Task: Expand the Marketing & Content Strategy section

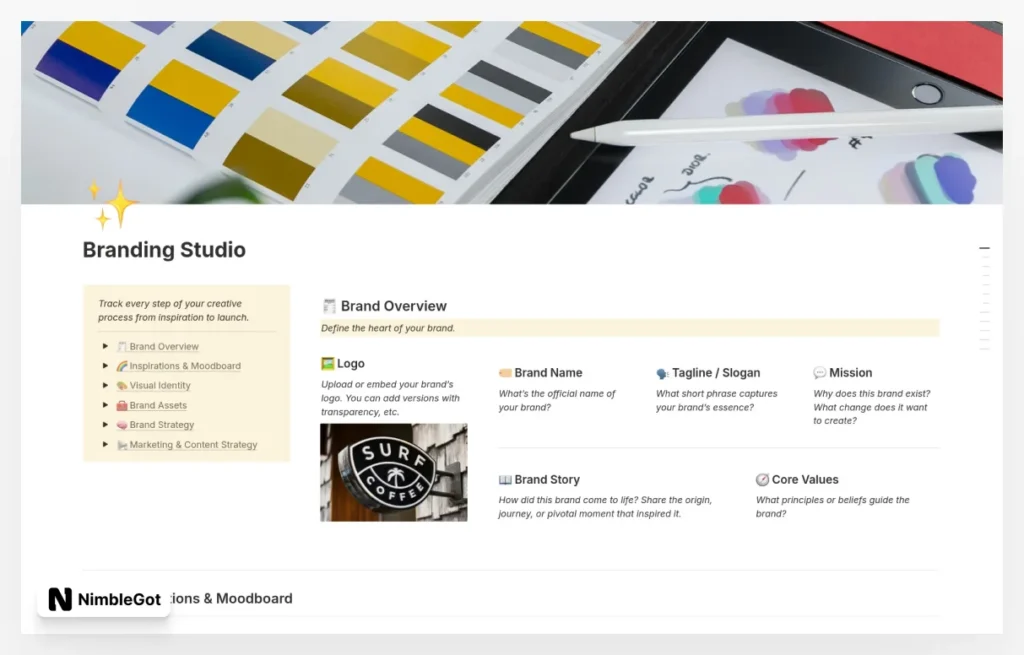Action: [x=105, y=444]
